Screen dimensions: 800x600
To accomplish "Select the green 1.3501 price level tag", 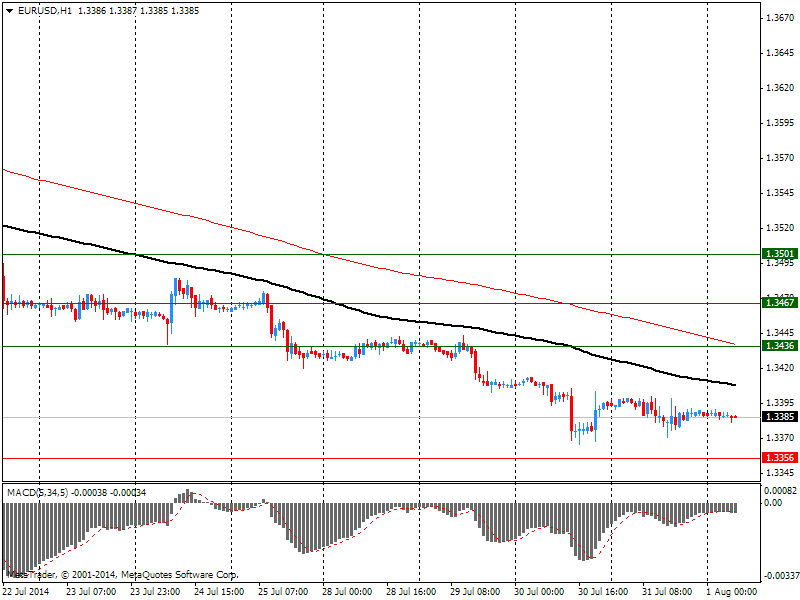I will point(779,254).
